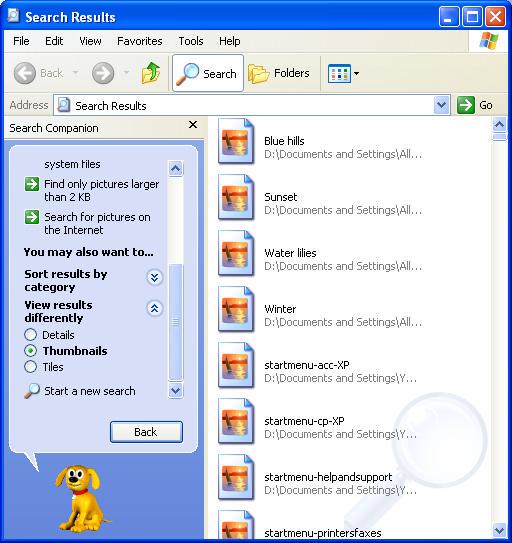The width and height of the screenshot is (512, 543).
Task: Click the startmenu-acc-XP file name
Action: 307,365
